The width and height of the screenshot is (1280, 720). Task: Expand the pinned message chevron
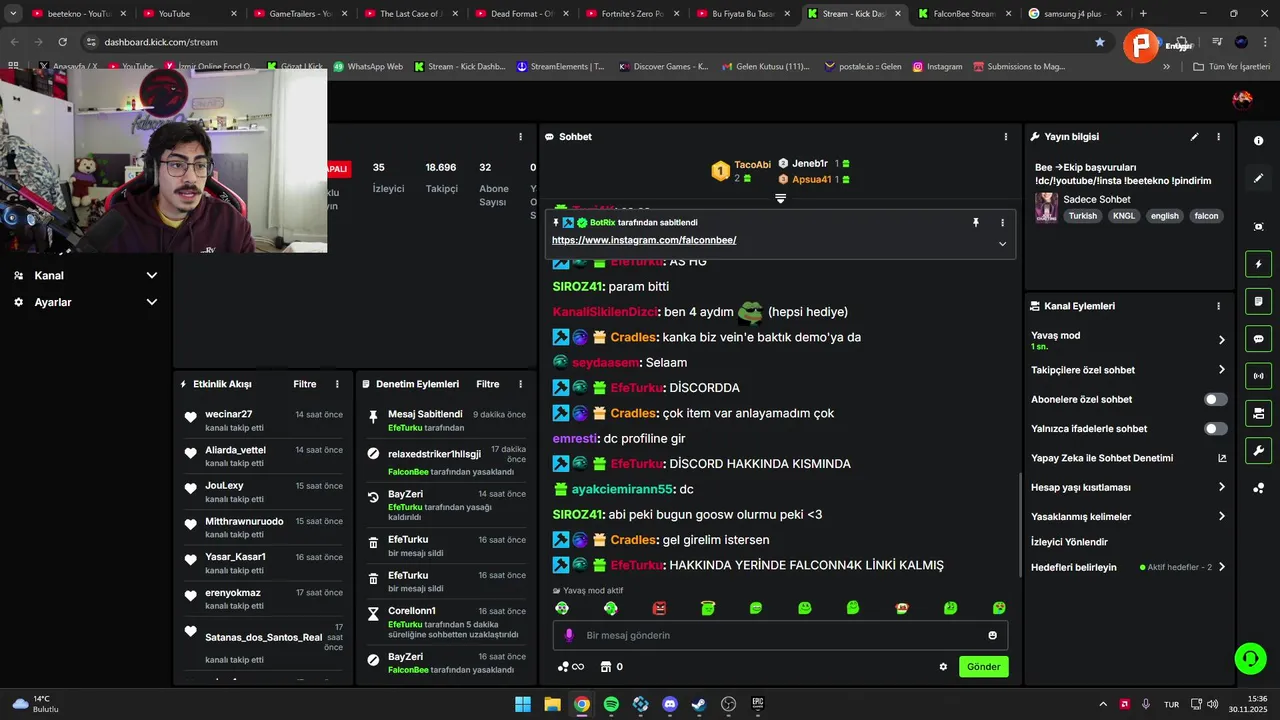point(1002,243)
